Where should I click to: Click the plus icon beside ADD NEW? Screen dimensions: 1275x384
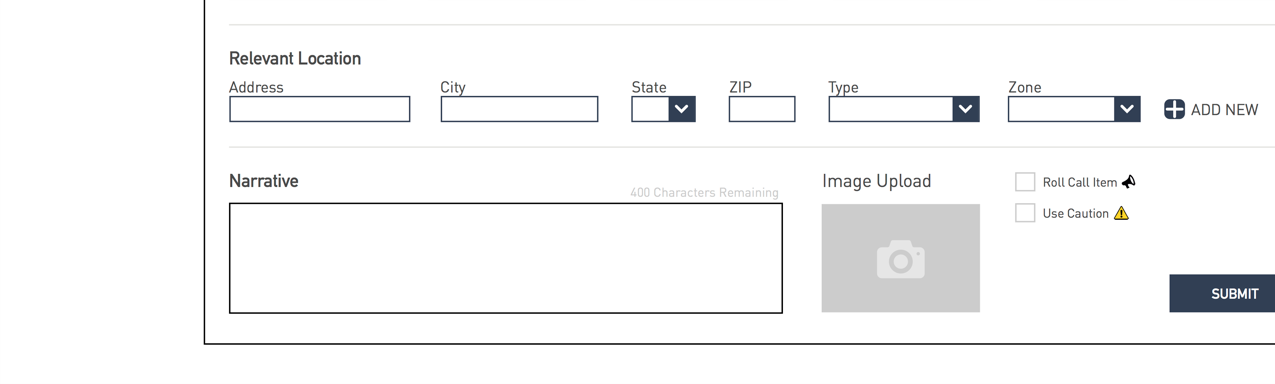coord(1174,109)
